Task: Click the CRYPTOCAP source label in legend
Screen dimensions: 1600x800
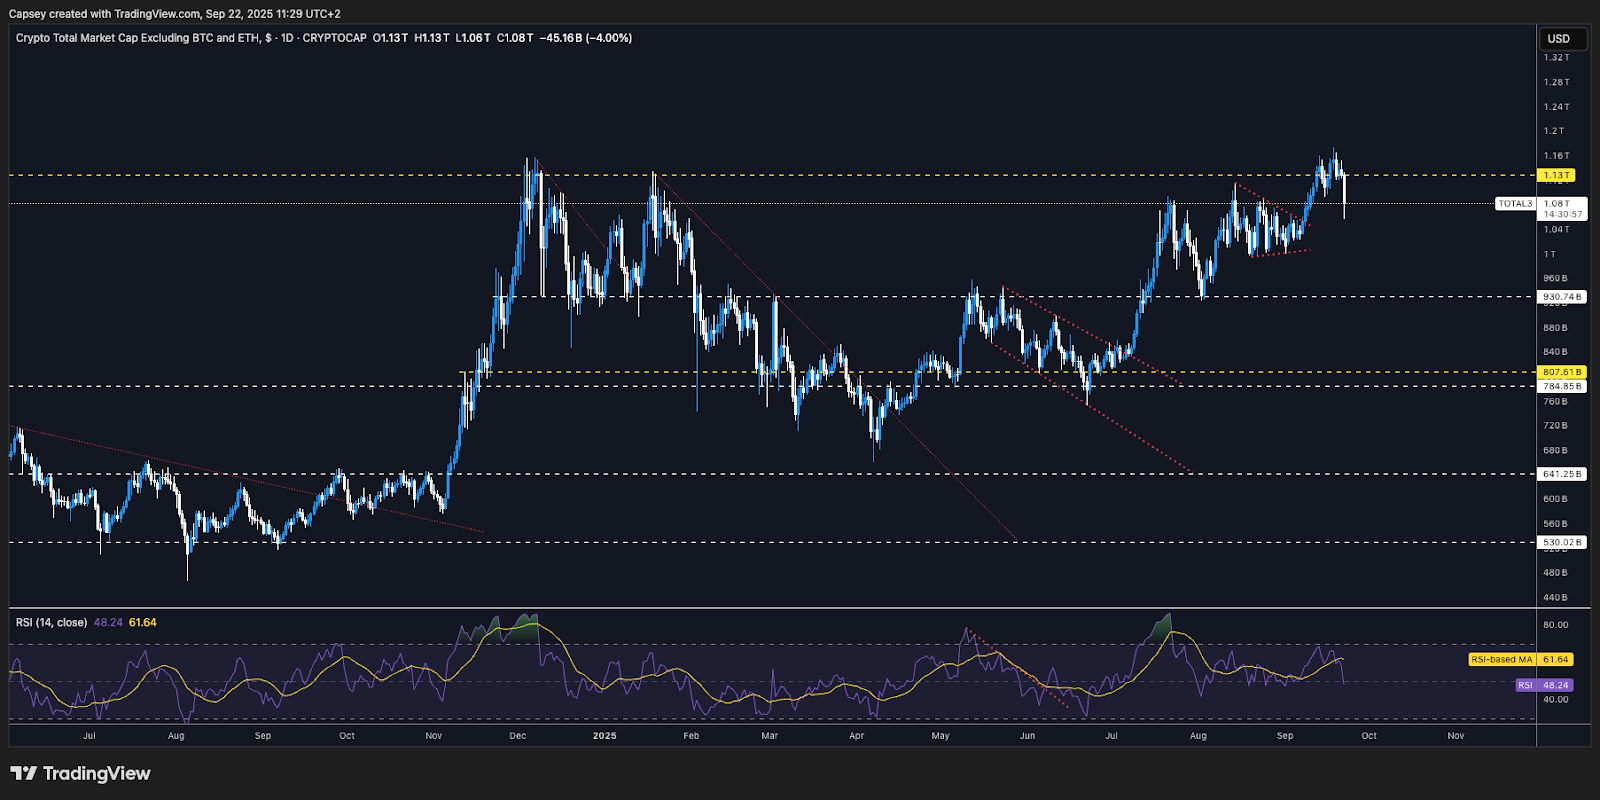Action: coord(335,38)
